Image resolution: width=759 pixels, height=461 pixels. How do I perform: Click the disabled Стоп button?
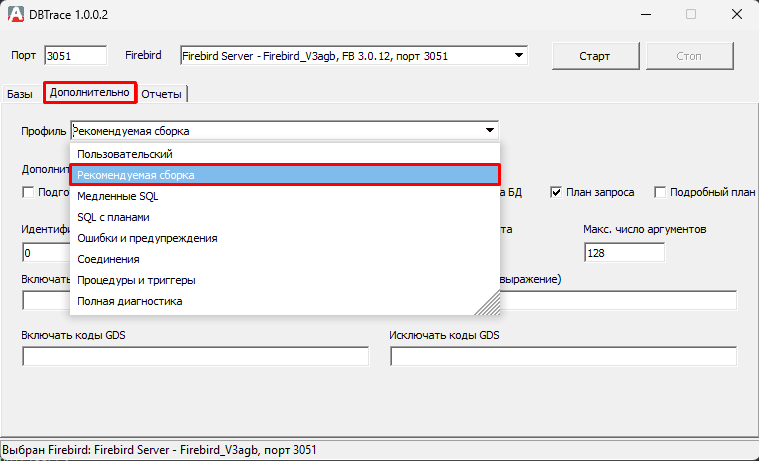pyautogui.click(x=689, y=56)
